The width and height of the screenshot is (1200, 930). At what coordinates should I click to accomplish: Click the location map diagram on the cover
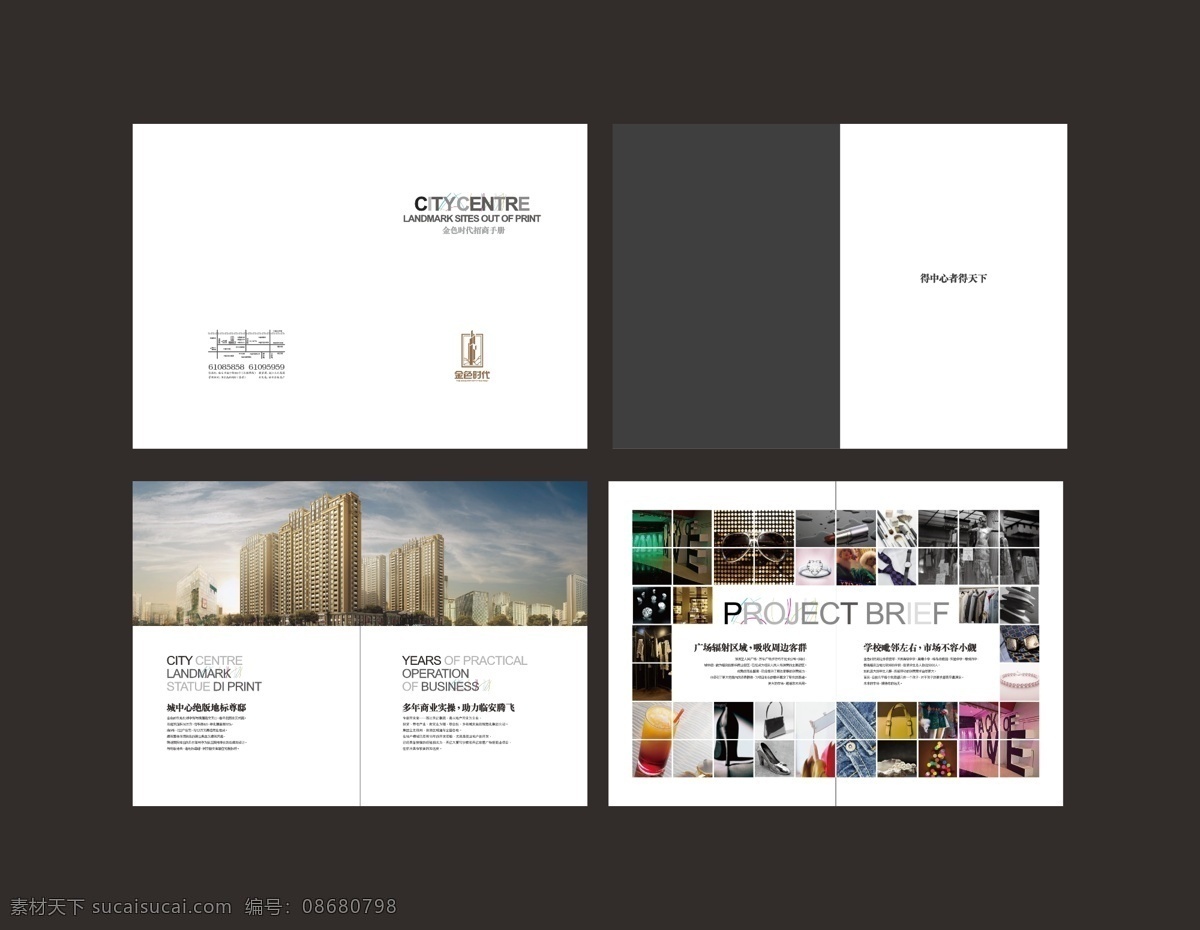coord(248,346)
